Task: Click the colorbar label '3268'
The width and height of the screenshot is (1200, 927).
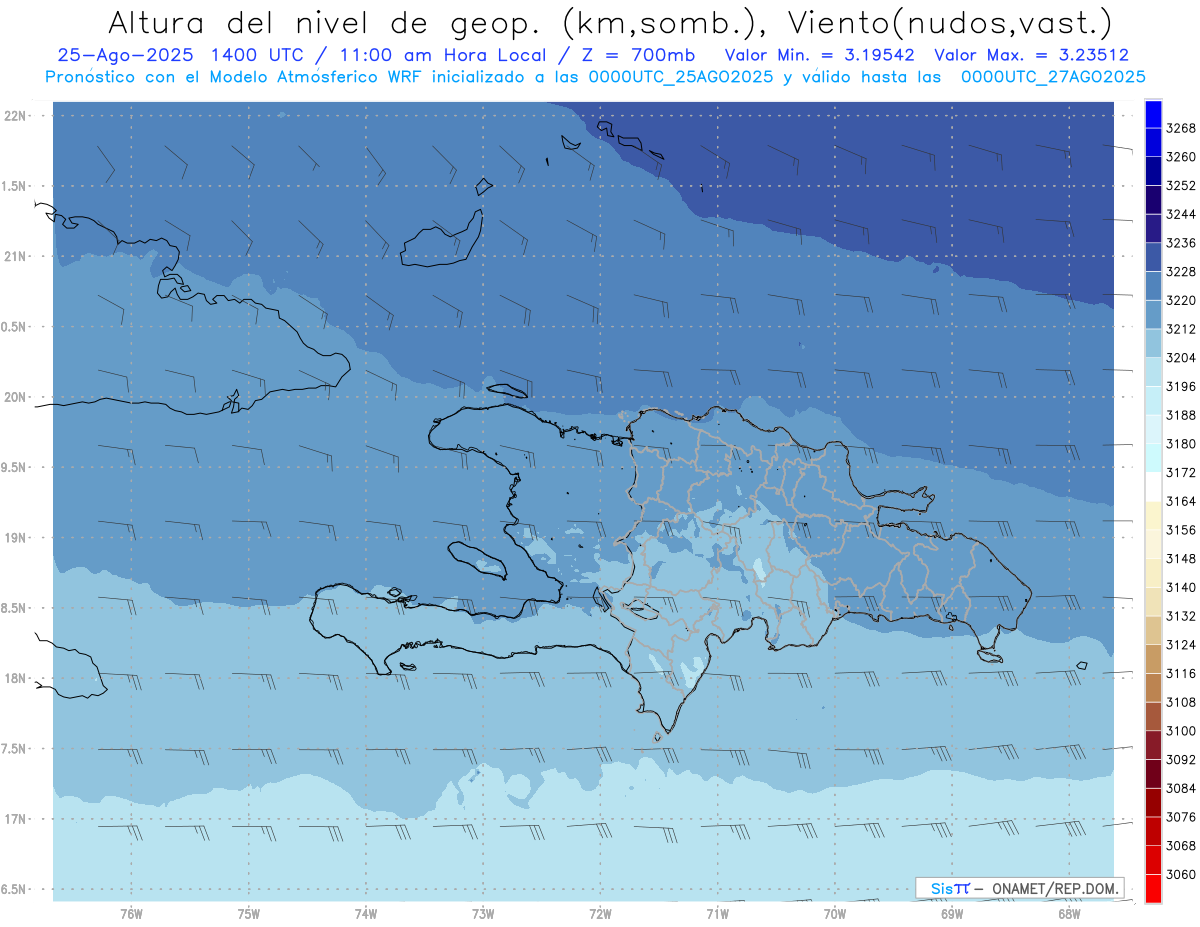Action: [x=1181, y=128]
